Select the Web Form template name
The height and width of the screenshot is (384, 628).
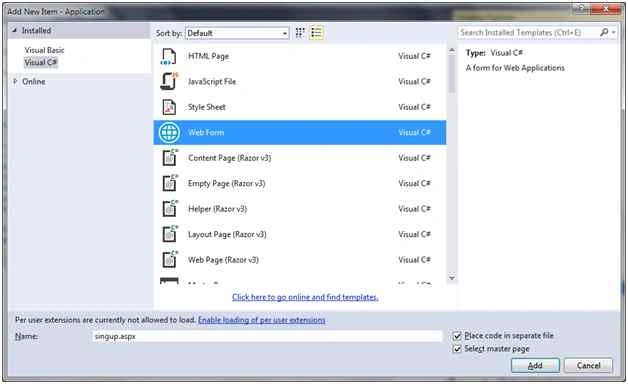pyautogui.click(x=206, y=133)
